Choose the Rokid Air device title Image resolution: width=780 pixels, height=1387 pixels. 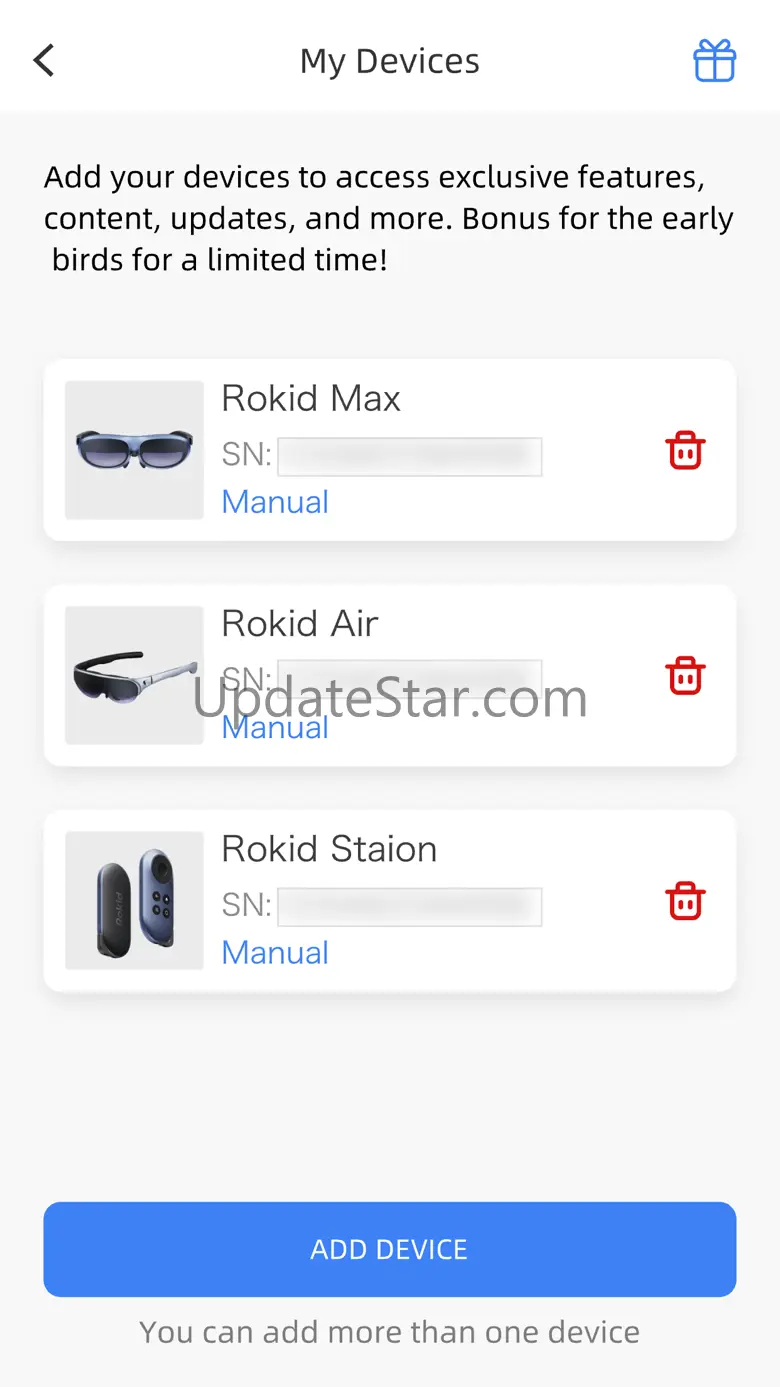pos(300,624)
